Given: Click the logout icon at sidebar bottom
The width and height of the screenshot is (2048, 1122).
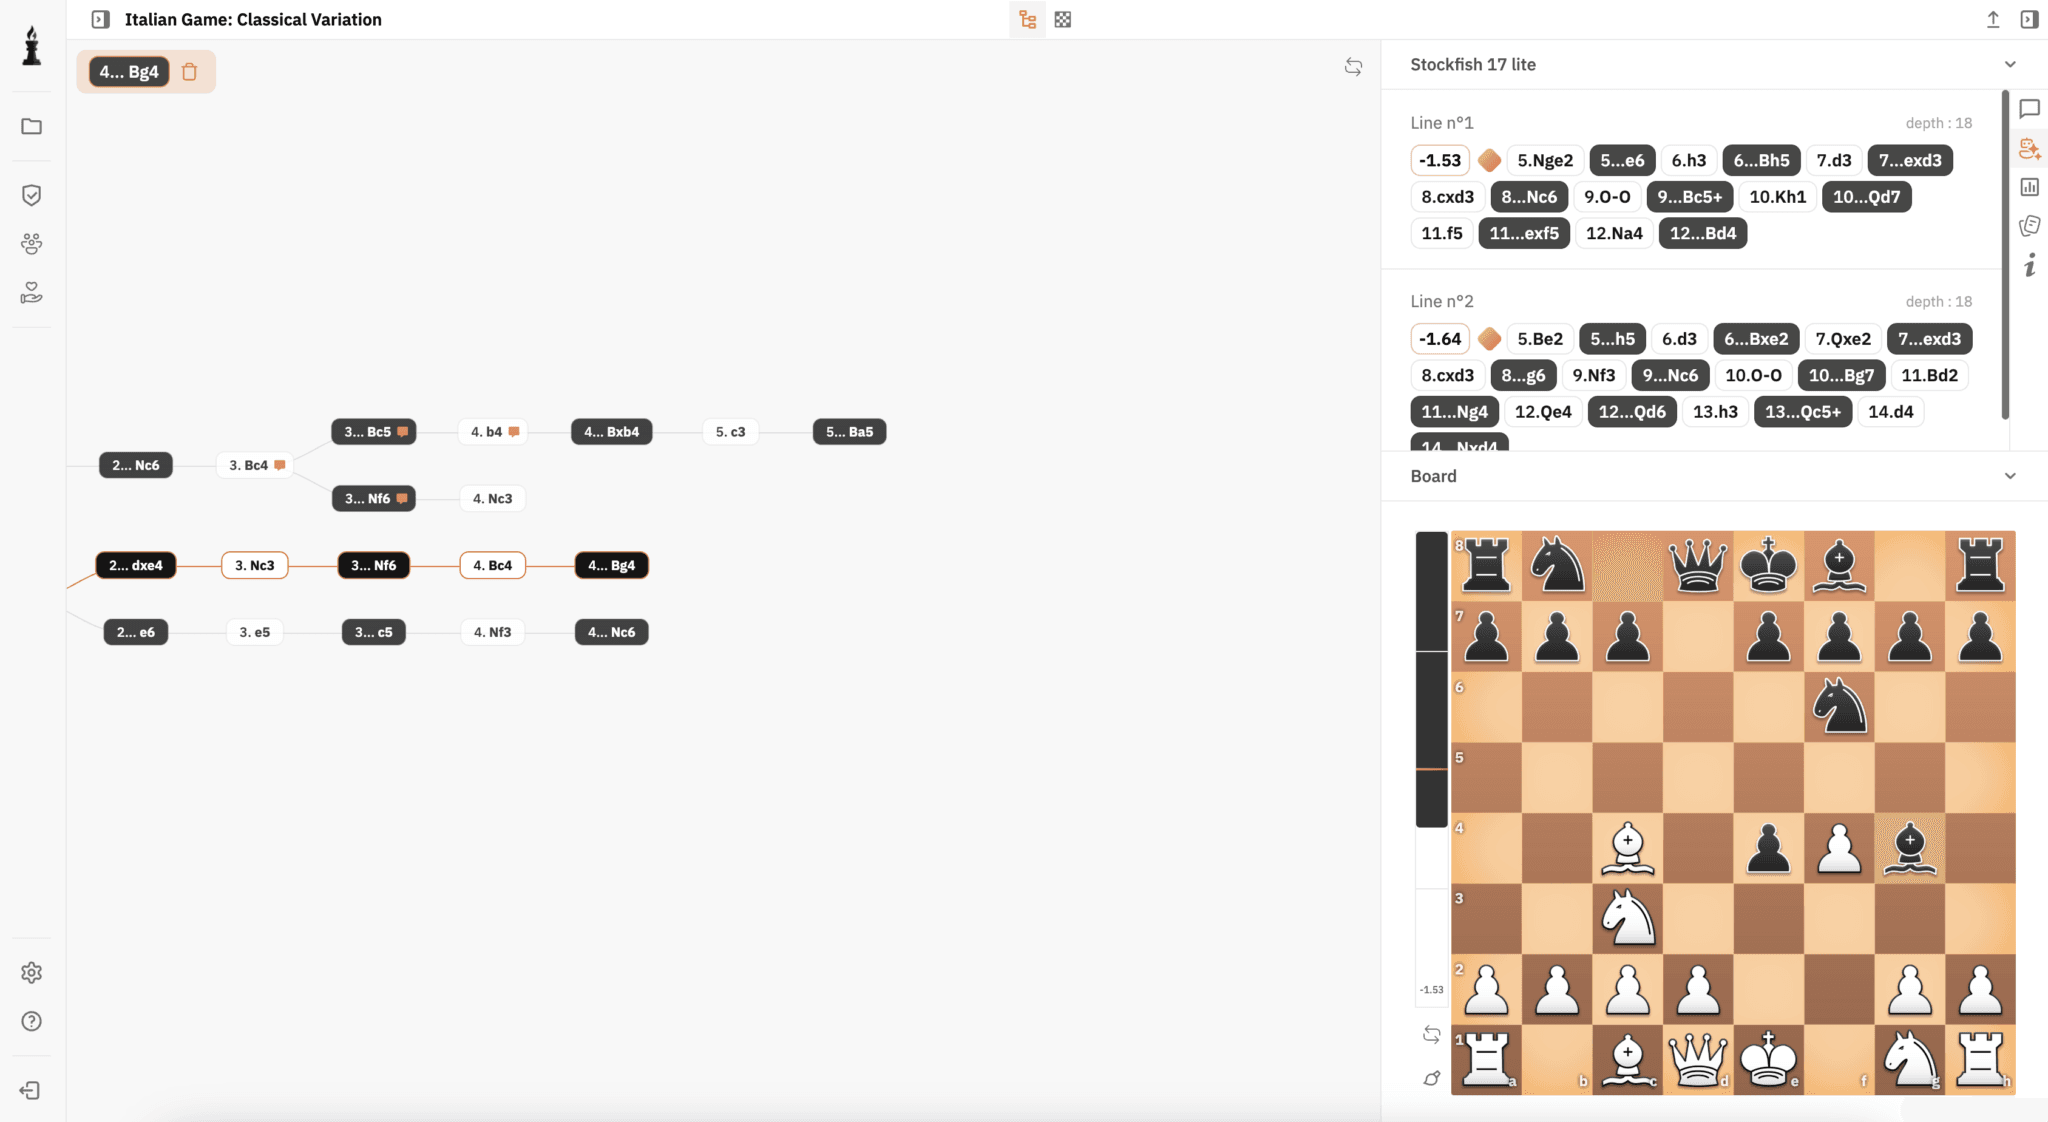Looking at the screenshot, I should coord(30,1090).
